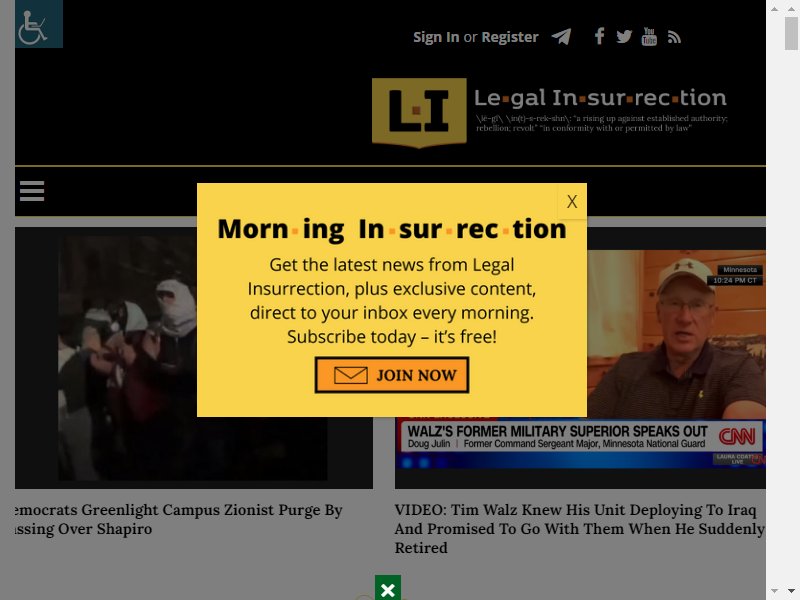The image size is (800, 600).
Task: Open the RSS feed icon
Action: pos(674,37)
